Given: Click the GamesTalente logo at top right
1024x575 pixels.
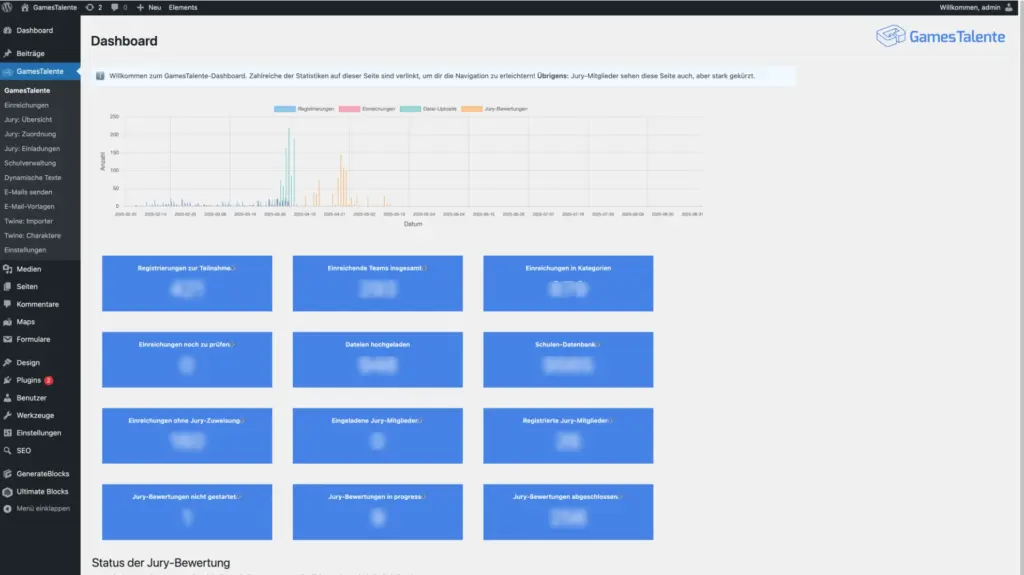Looking at the screenshot, I should (x=940, y=36).
